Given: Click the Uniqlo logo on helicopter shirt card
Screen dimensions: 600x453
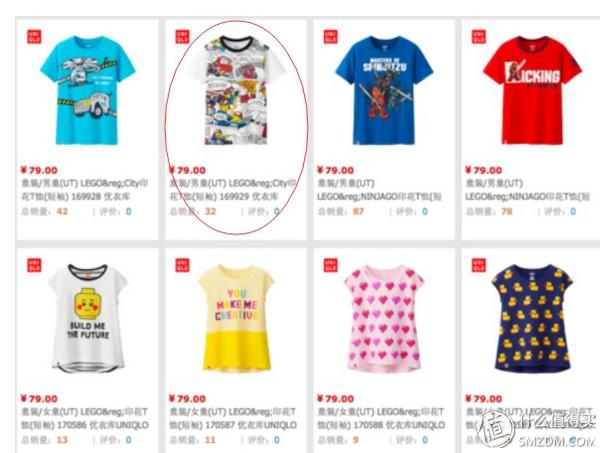Looking at the screenshot, I should tap(34, 37).
